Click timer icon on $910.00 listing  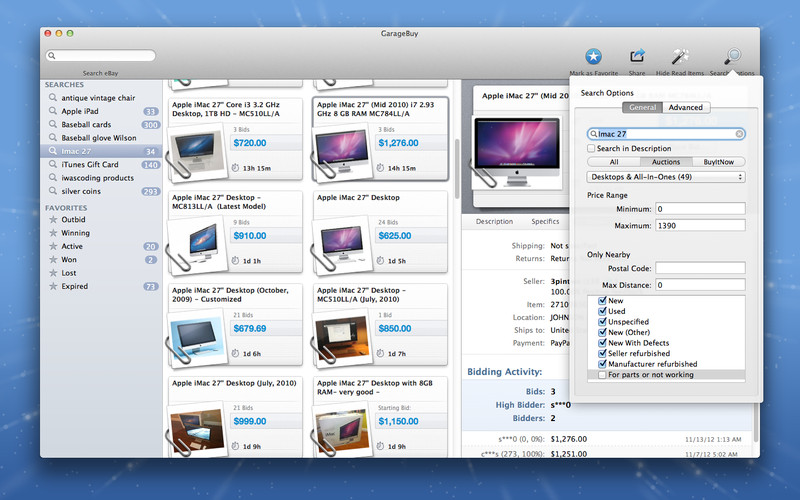click(235, 261)
